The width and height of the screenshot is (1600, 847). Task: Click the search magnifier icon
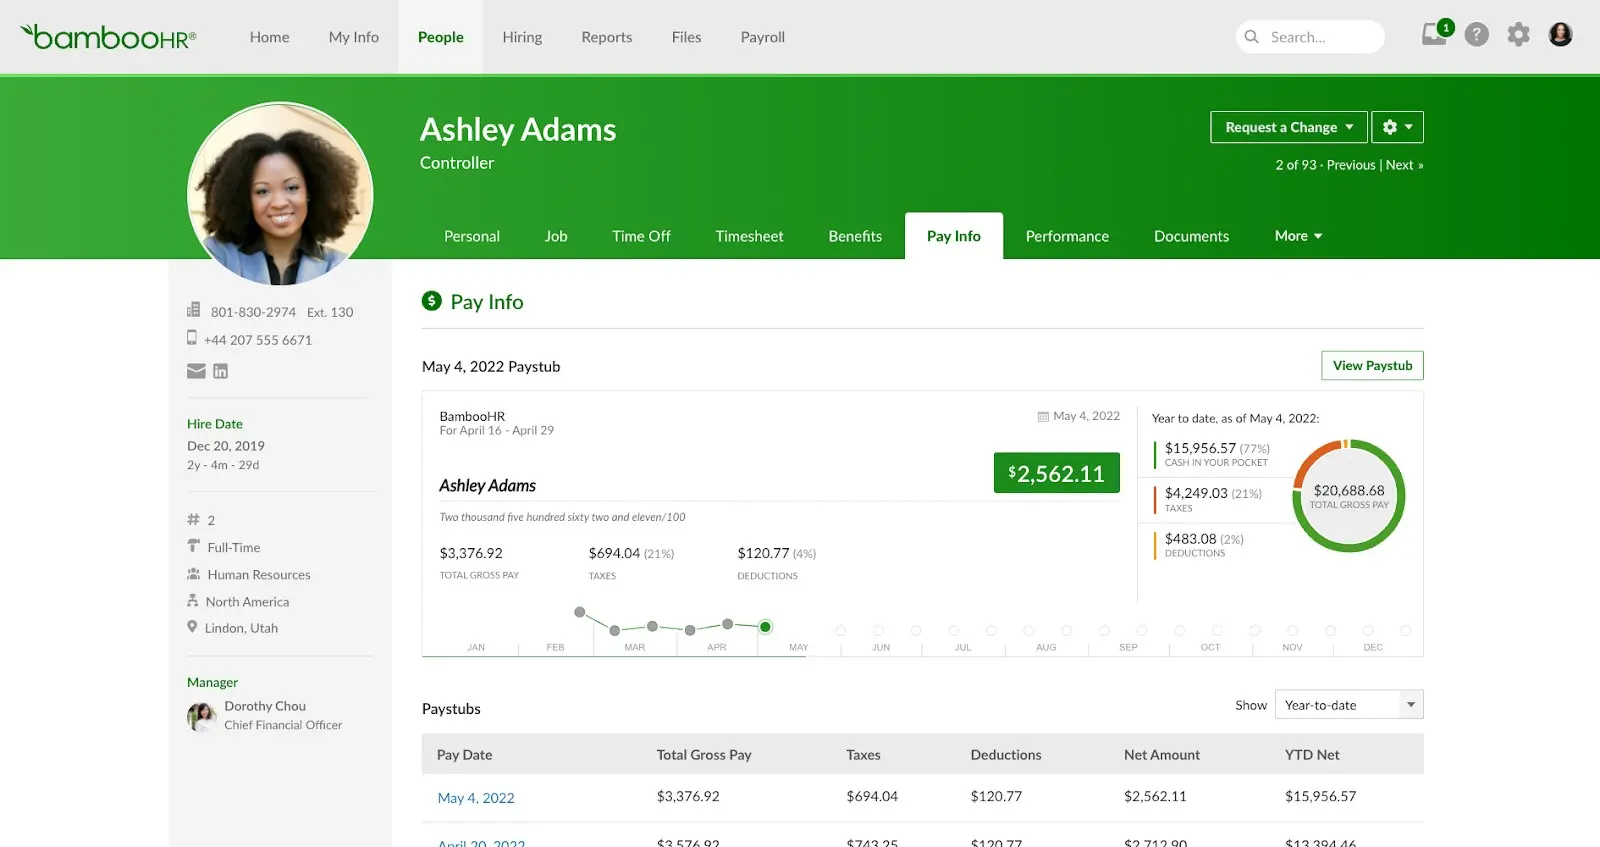click(x=1251, y=37)
